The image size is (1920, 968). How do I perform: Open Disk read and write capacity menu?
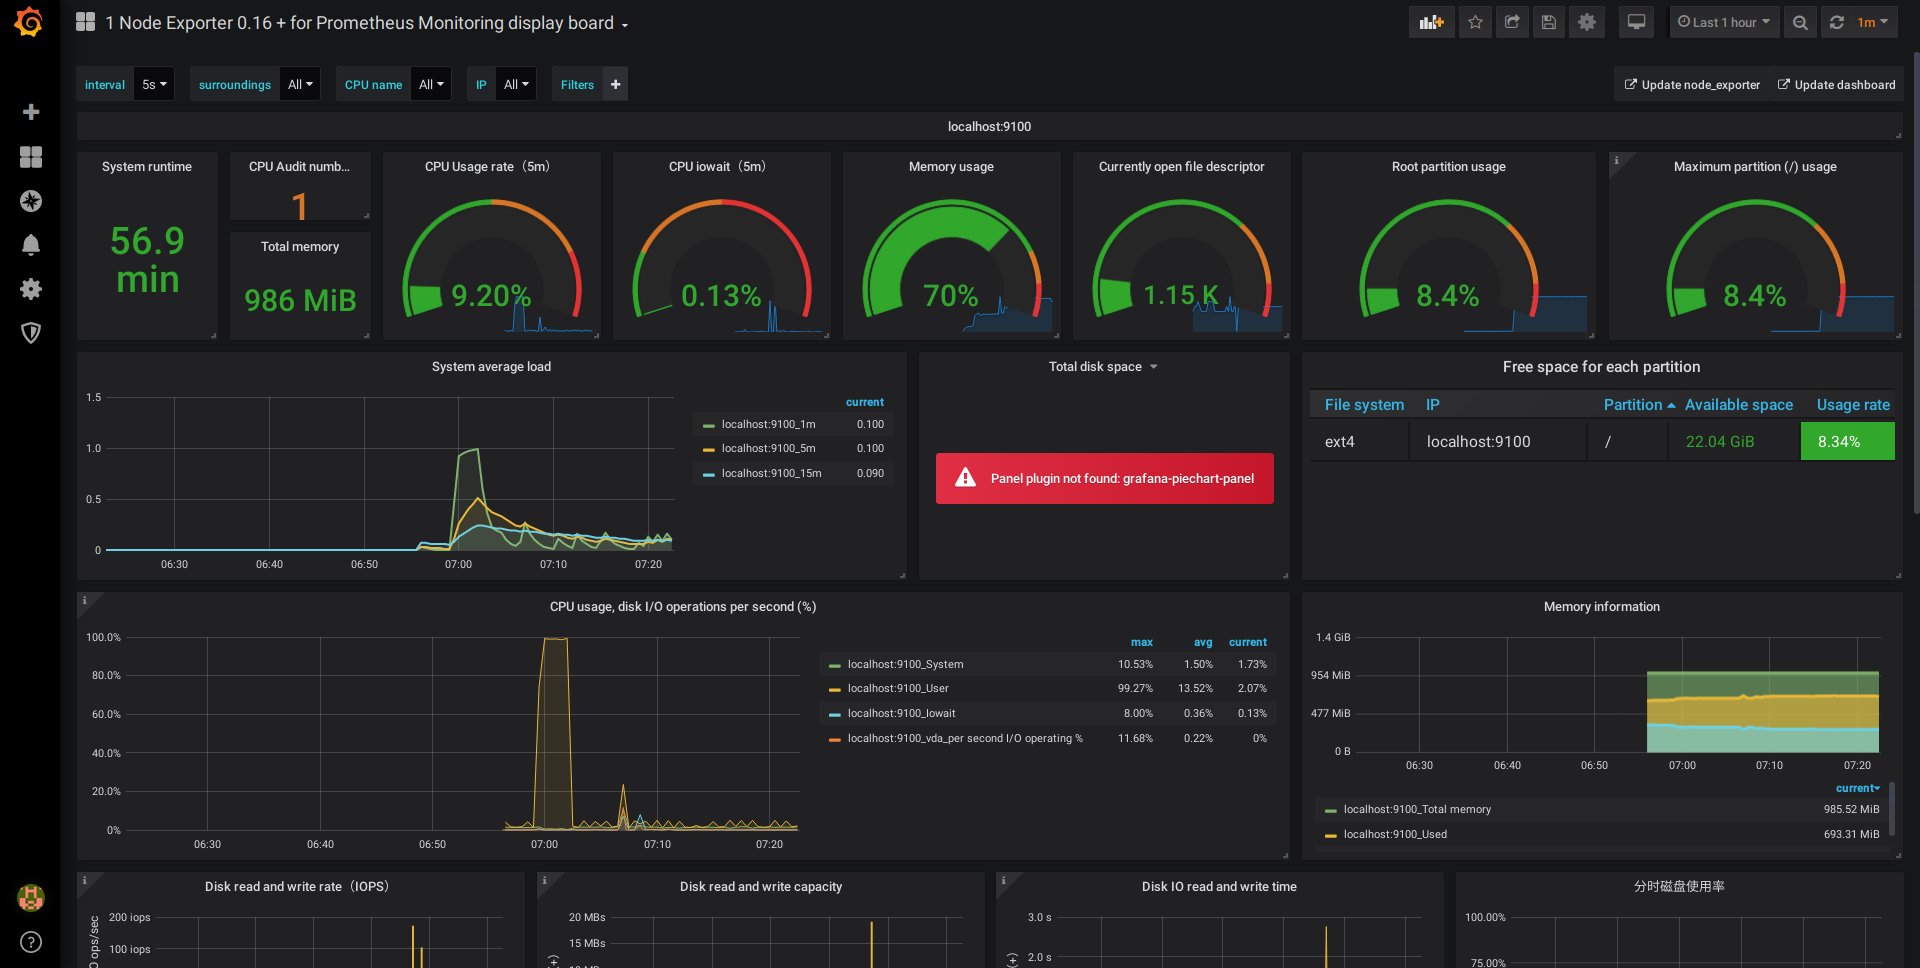click(761, 886)
